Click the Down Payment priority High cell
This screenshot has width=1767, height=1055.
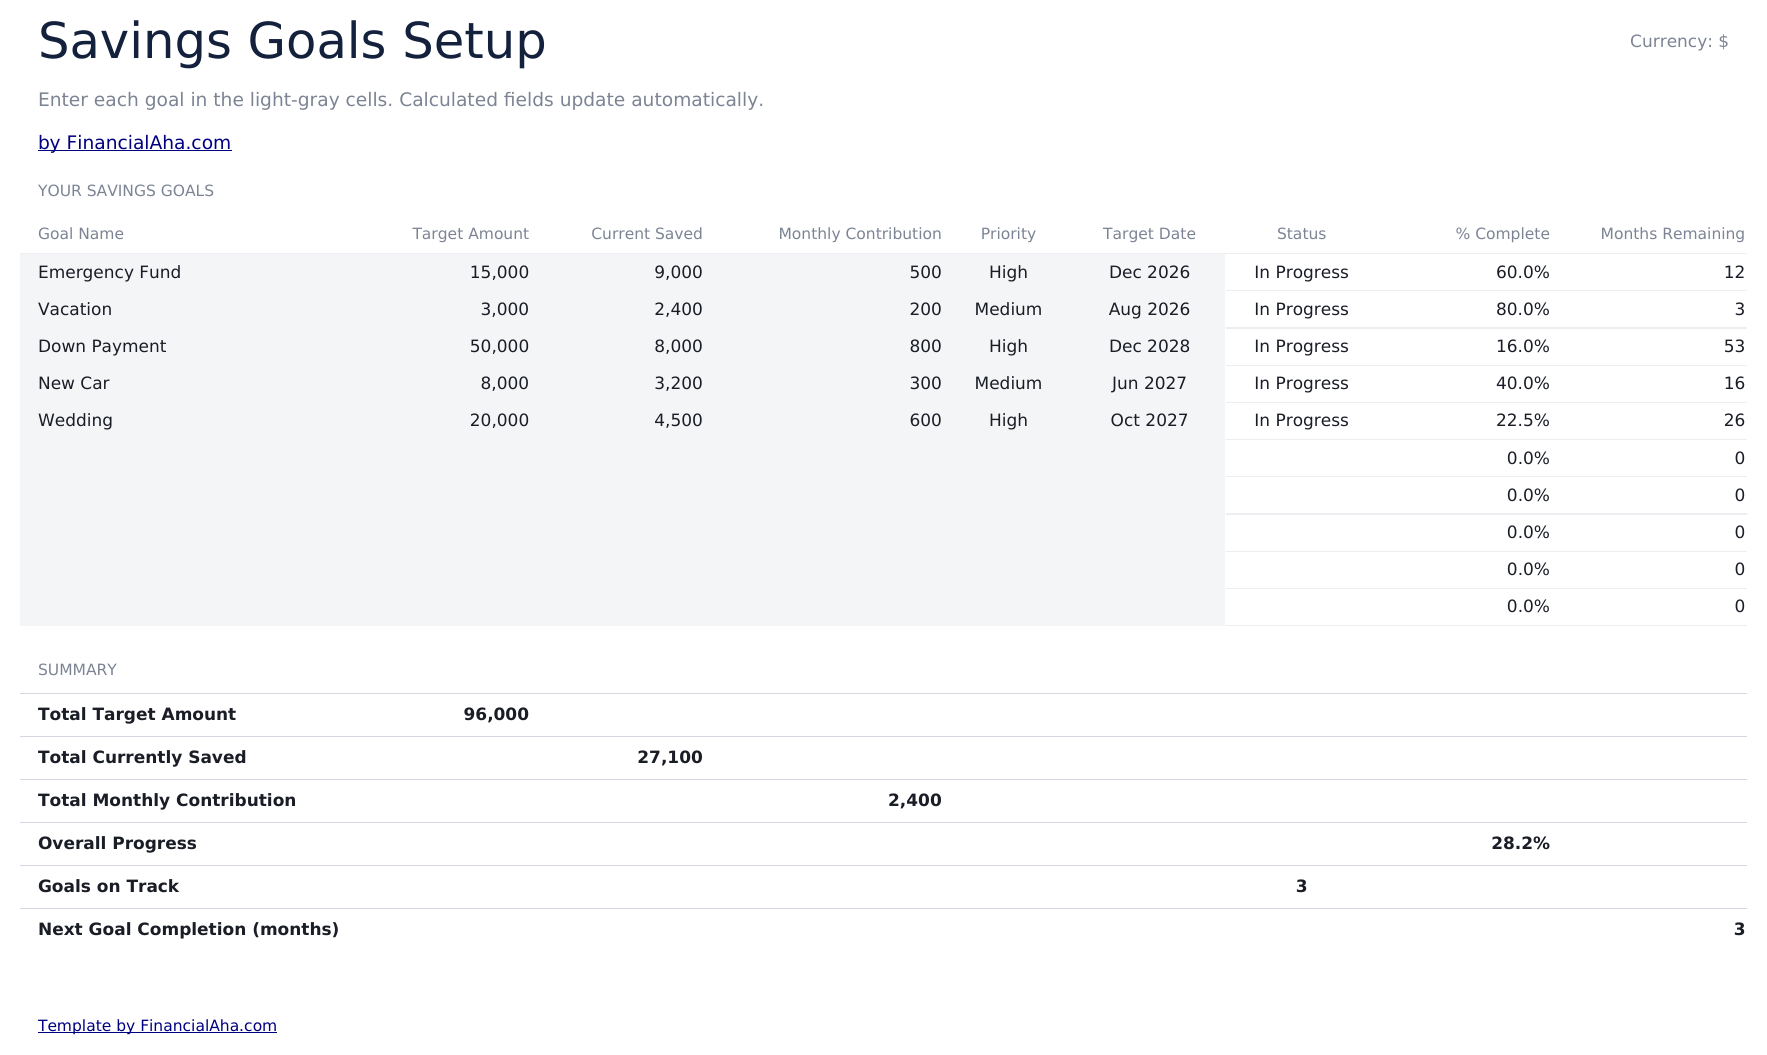tap(1008, 346)
